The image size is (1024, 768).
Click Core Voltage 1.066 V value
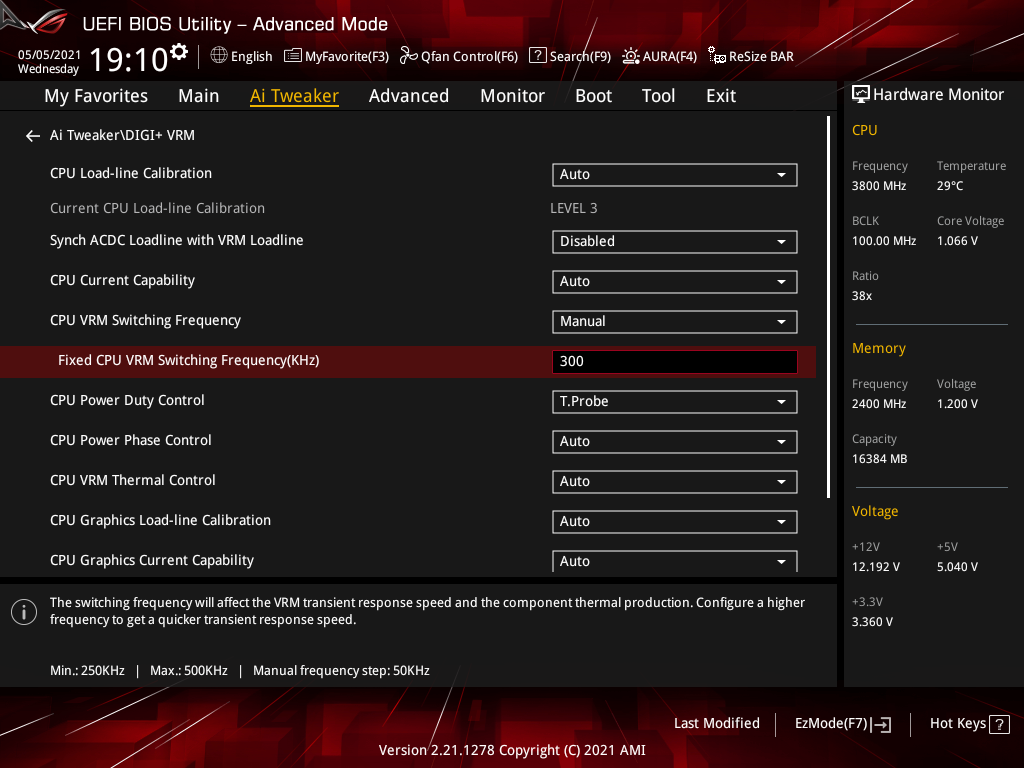coord(957,241)
